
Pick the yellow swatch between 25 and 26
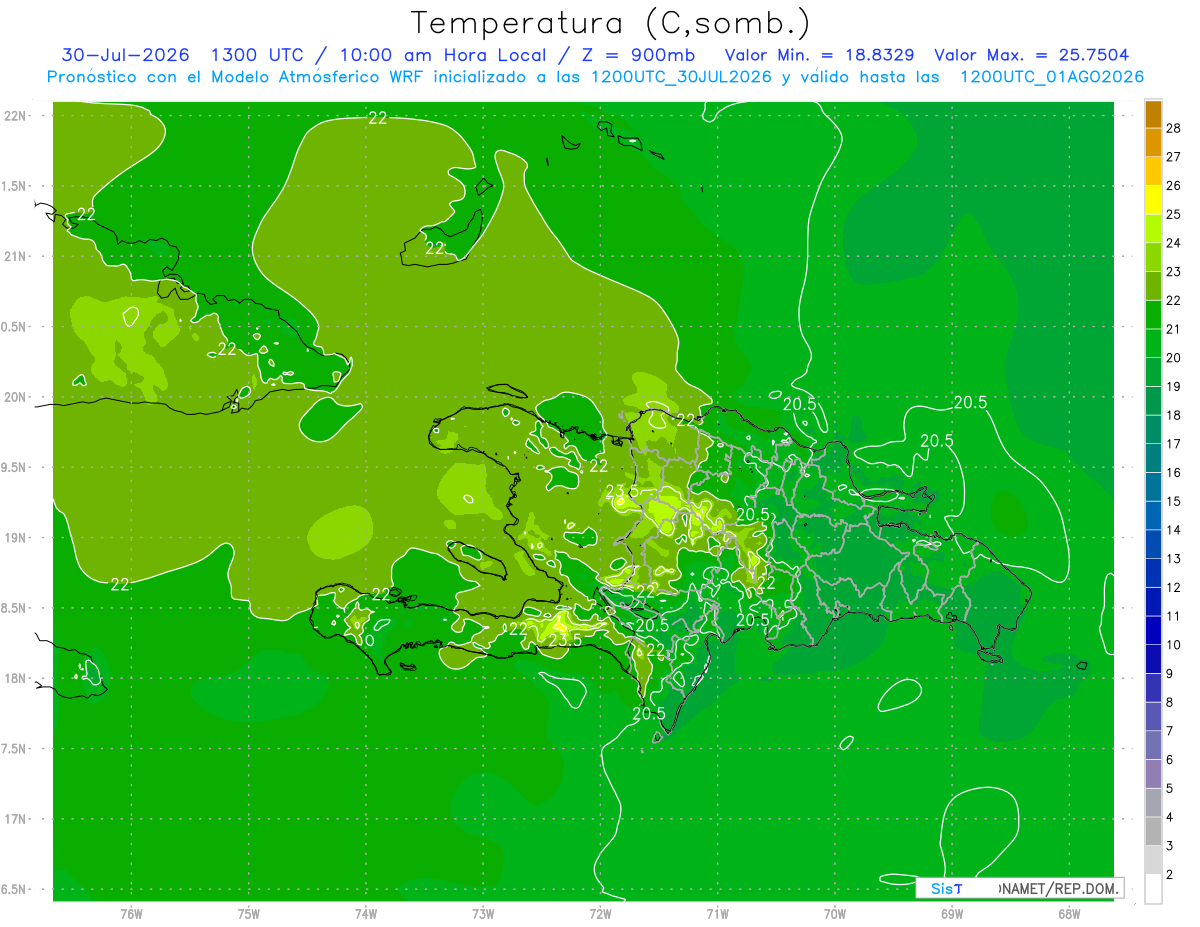click(1153, 200)
